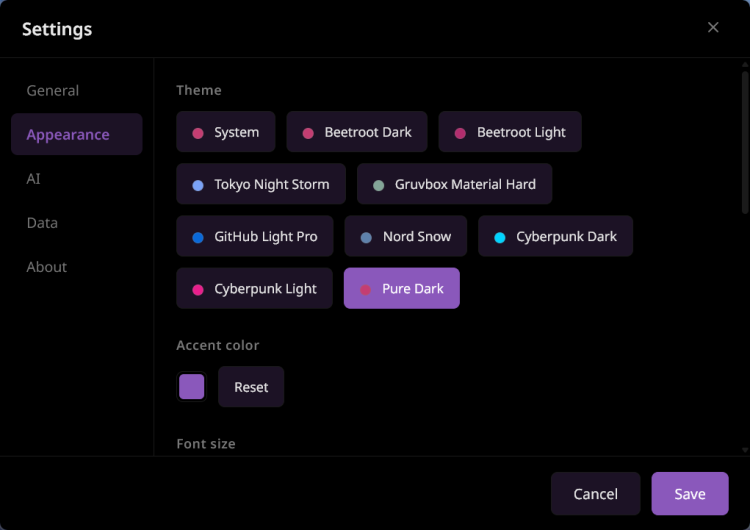
Task: Choose the Nord Snow theme
Action: coord(405,236)
